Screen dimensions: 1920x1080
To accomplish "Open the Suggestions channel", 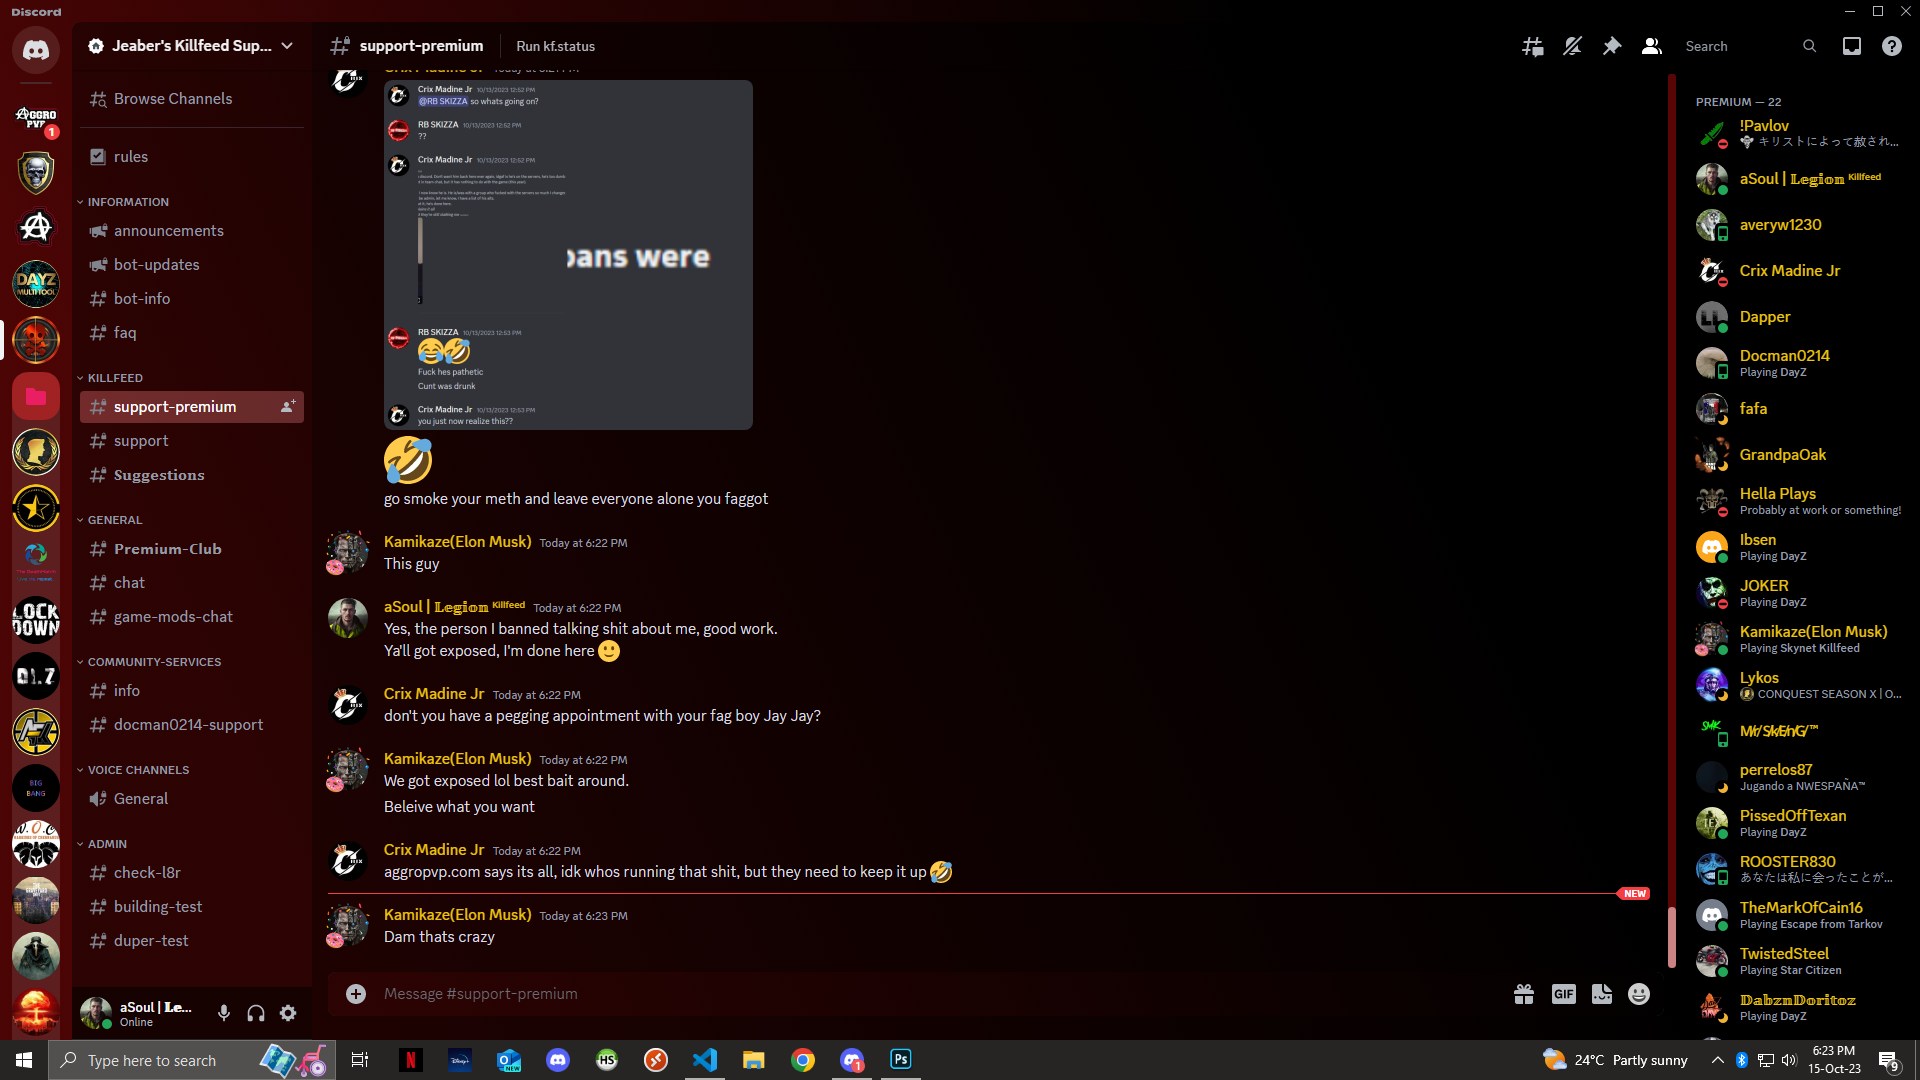I will (x=192, y=475).
